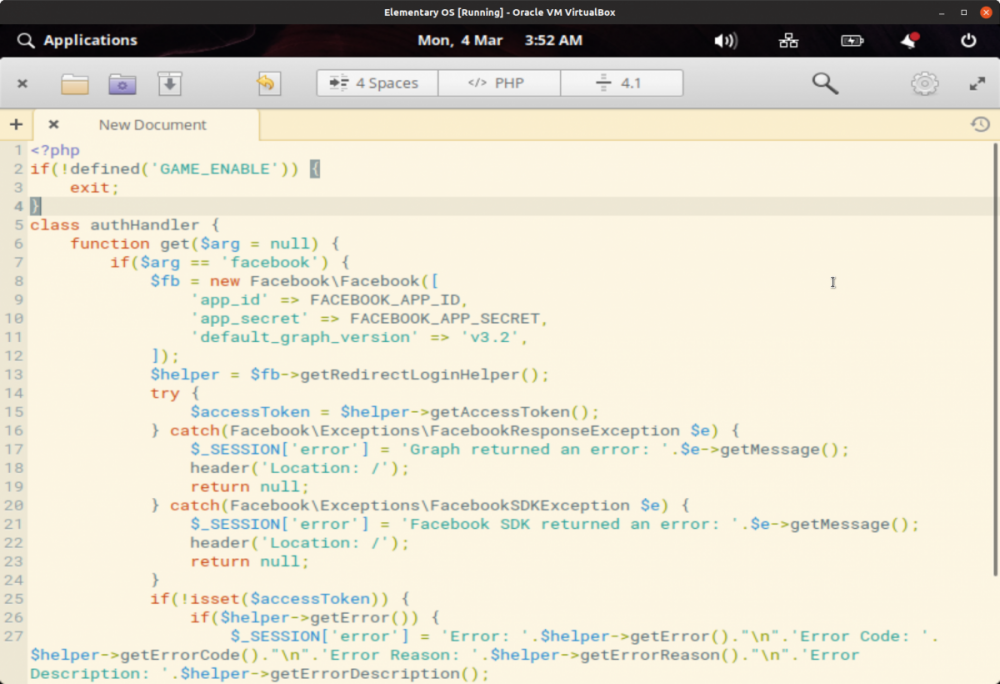The image size is (1000, 684).
Task: Open the 4 Spaces indentation dropdown
Action: (x=377, y=83)
